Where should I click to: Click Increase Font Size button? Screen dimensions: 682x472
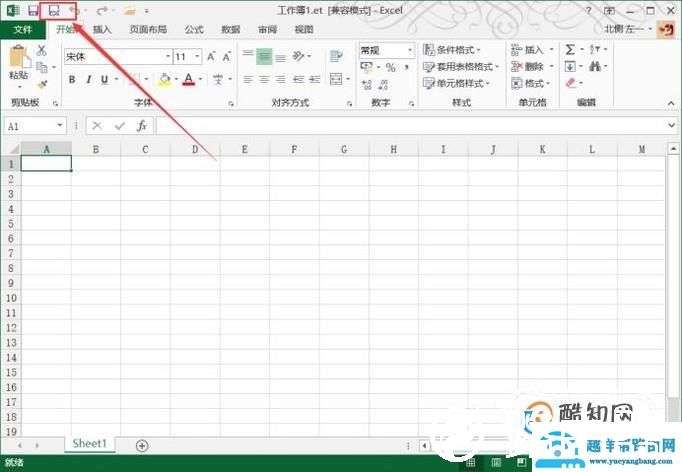click(211, 57)
